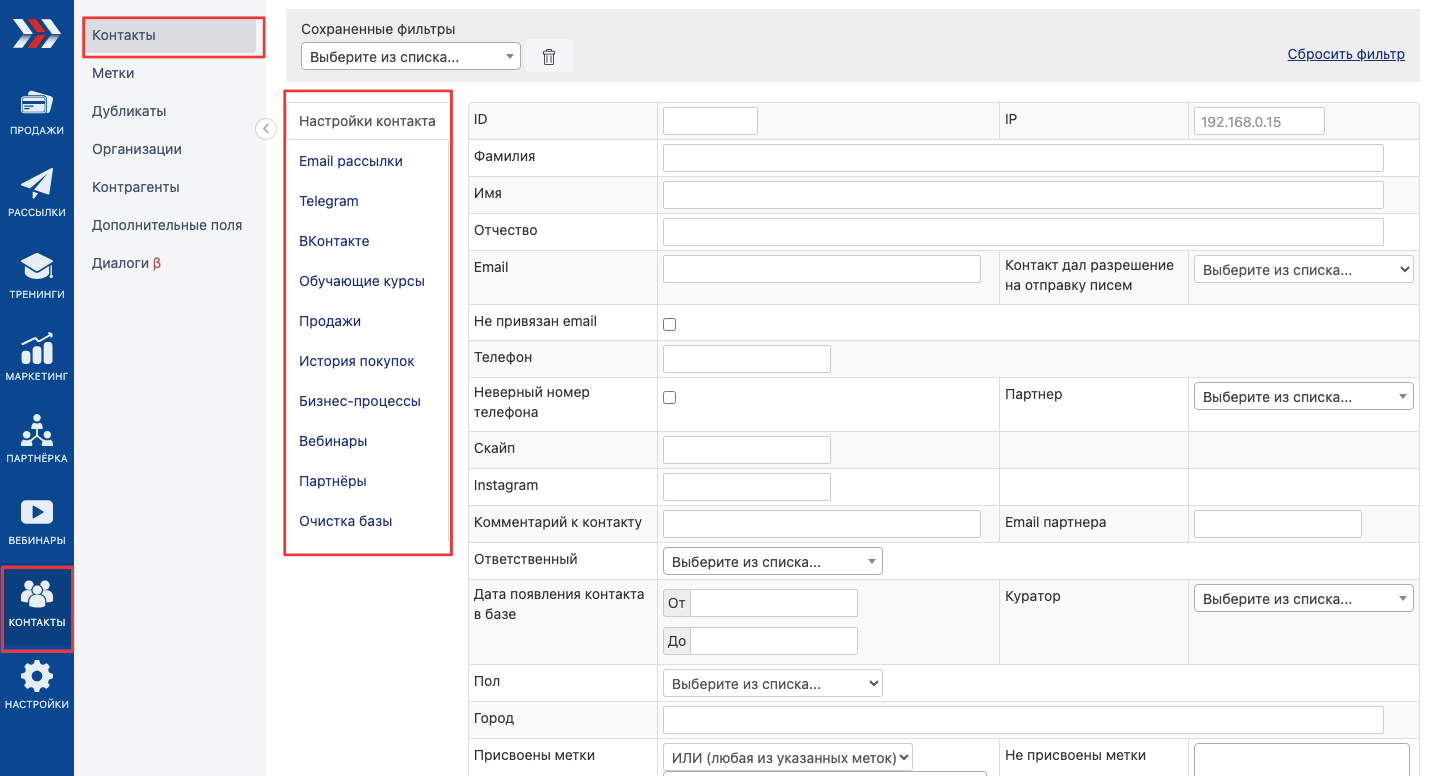This screenshot has width=1439, height=776.
Task: Open the Маркетинг chart icon
Action: pyautogui.click(x=37, y=349)
